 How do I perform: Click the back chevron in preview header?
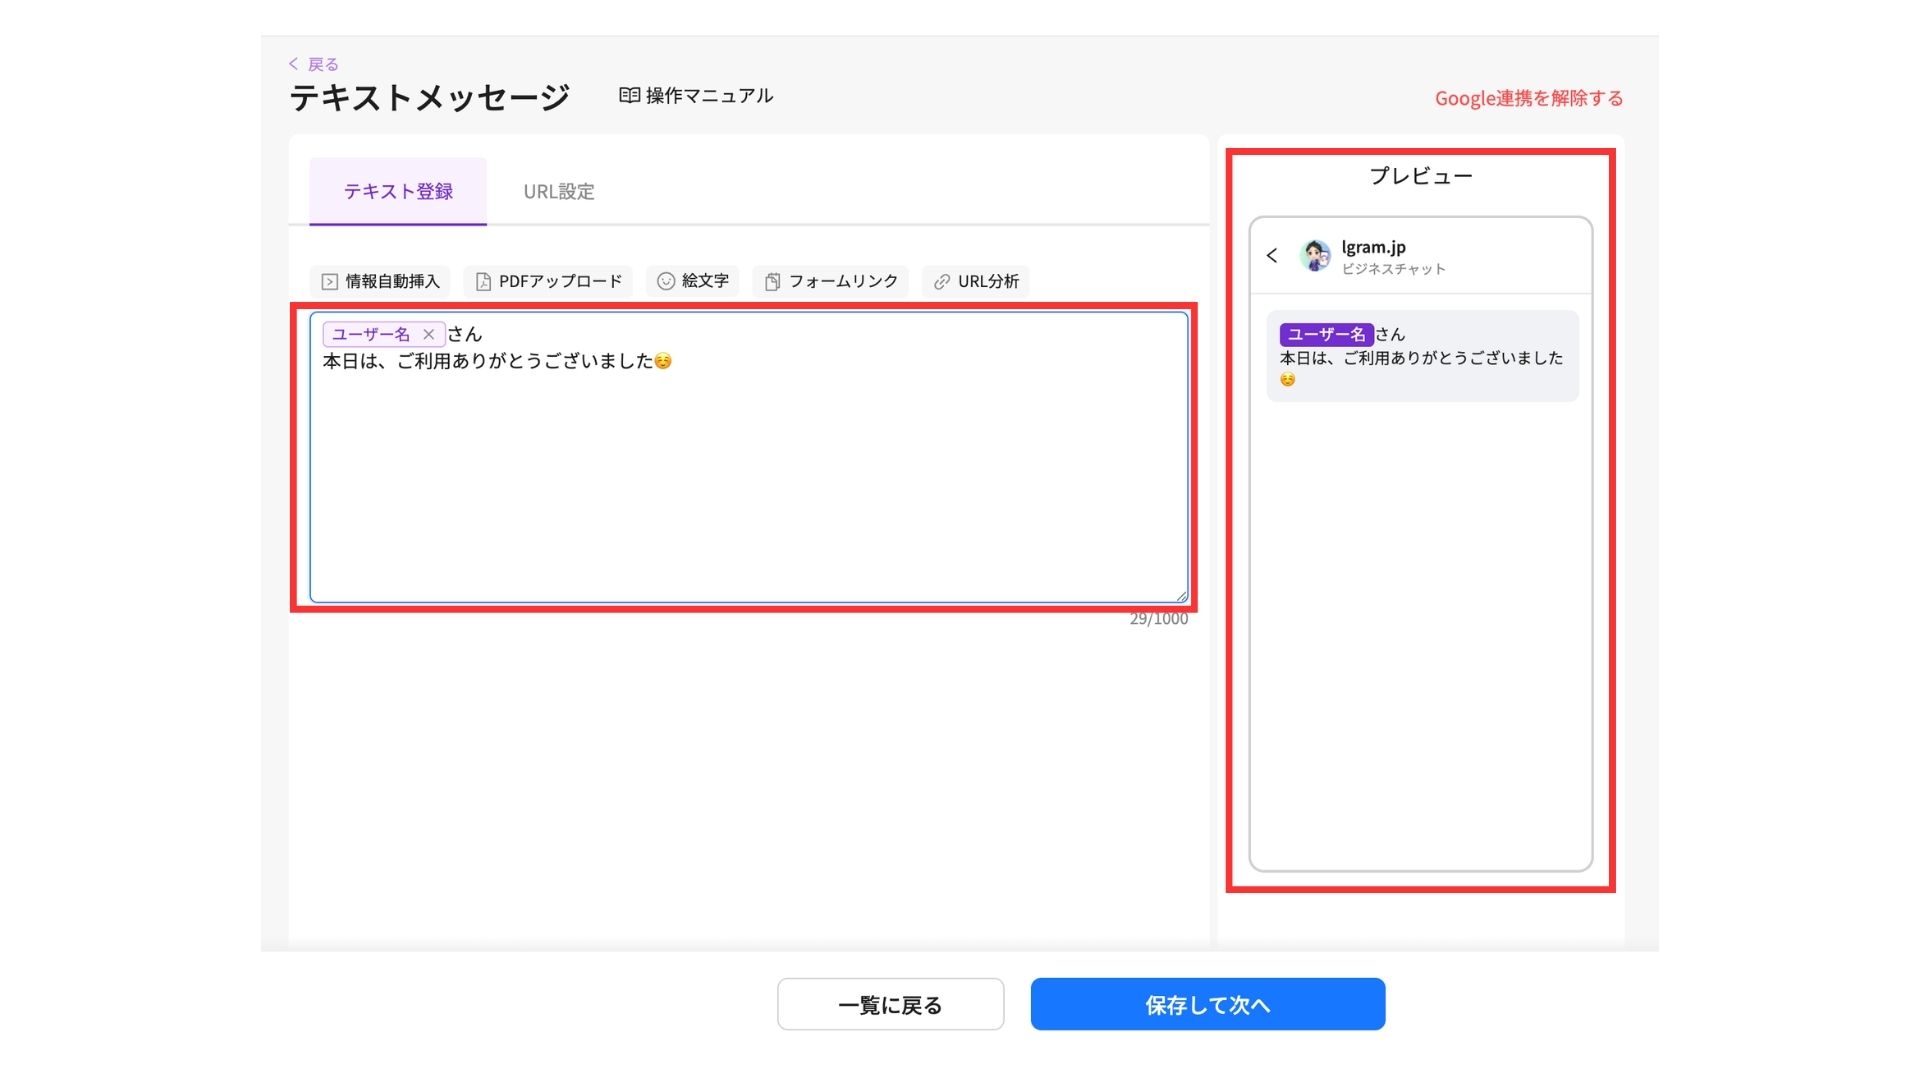coord(1272,256)
